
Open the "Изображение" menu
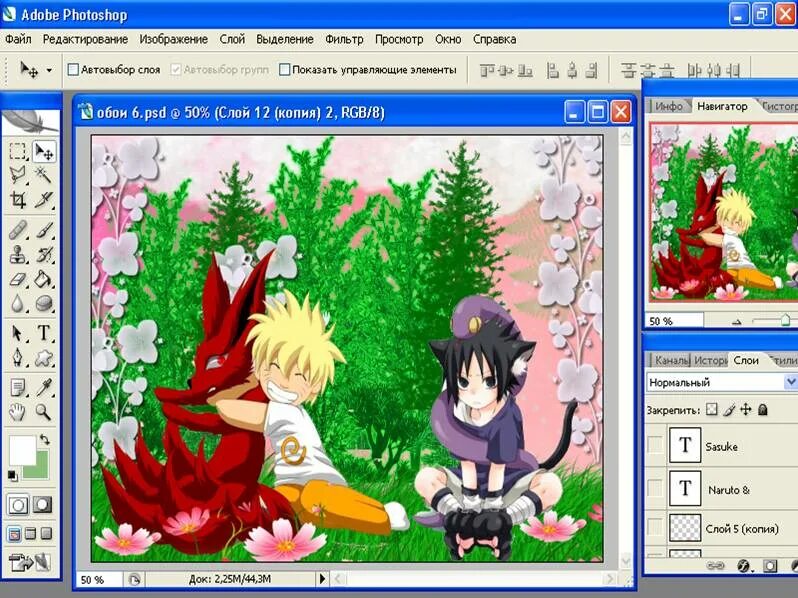click(174, 39)
